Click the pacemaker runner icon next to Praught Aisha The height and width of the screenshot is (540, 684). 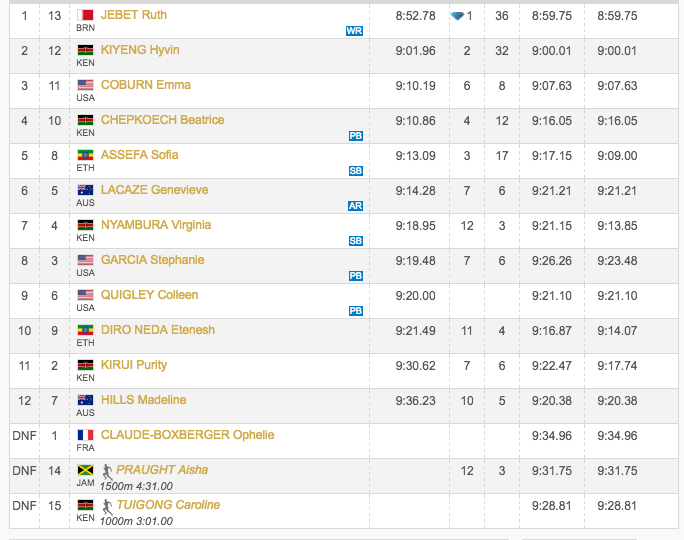[x=107, y=470]
